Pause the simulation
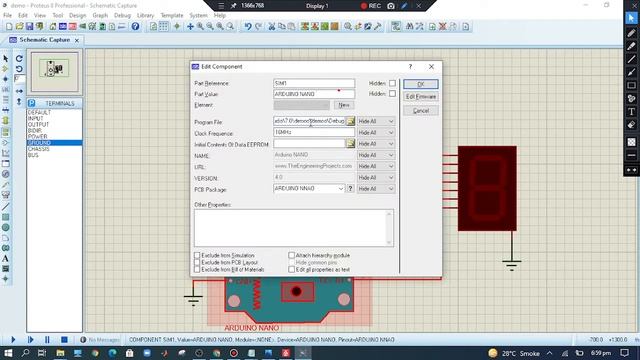Image resolution: width=640 pixels, height=360 pixels. (x=47, y=340)
